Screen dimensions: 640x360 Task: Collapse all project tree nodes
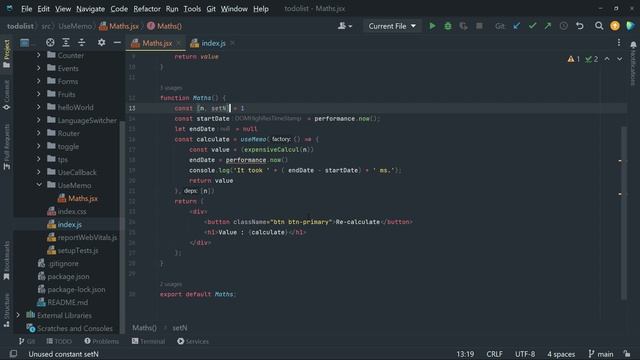coord(82,42)
